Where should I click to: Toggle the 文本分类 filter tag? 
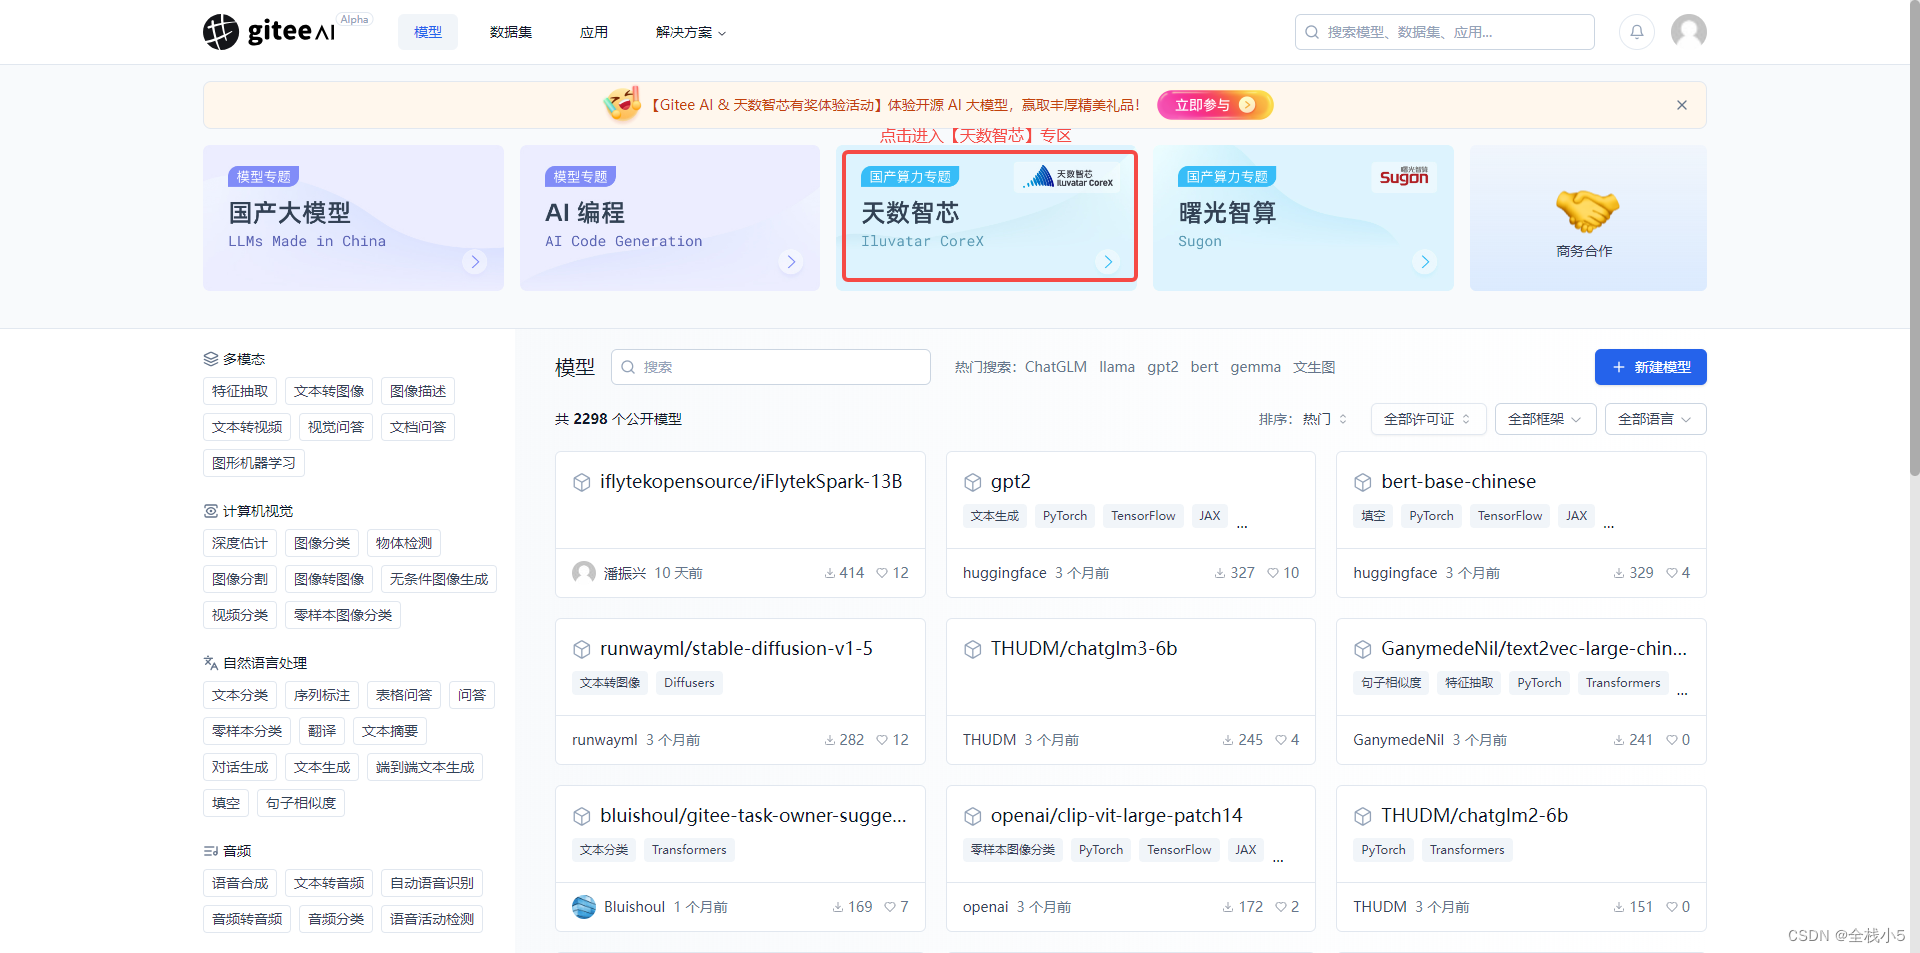(240, 695)
